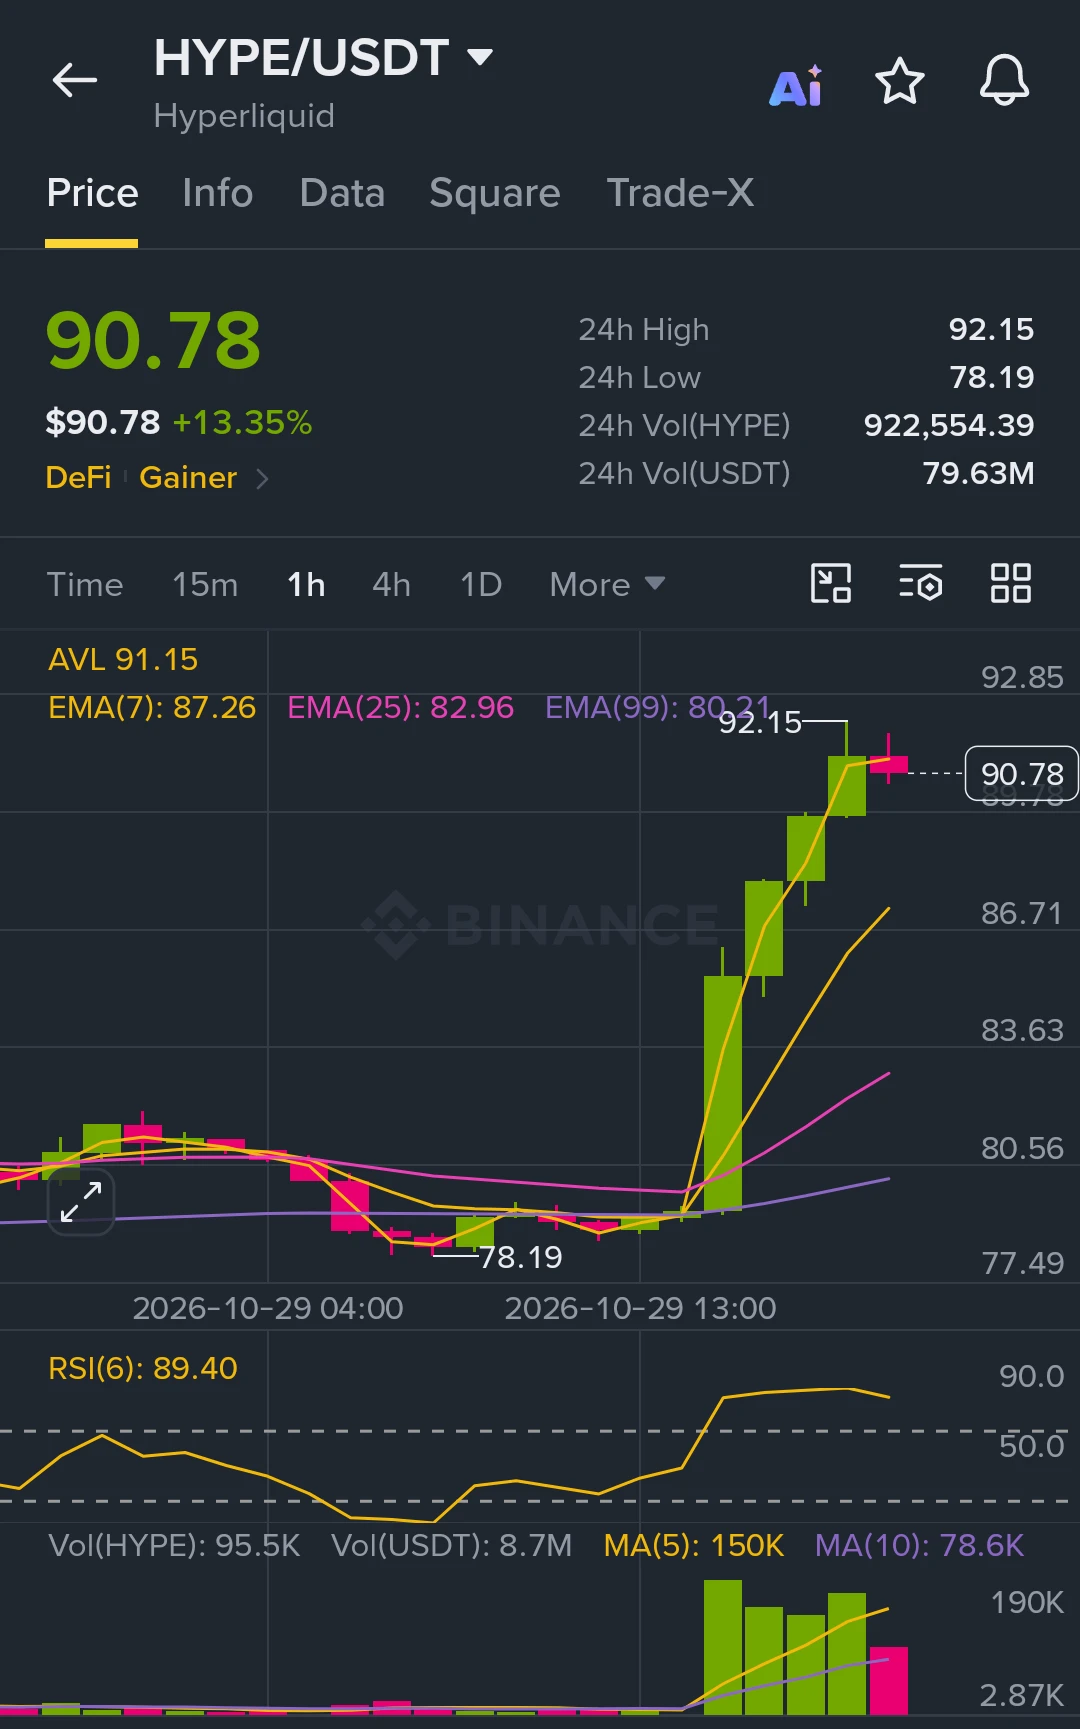Image resolution: width=1080 pixels, height=1729 pixels.
Task: Tap the EMA(7): 87.26 indicator label
Action: click(x=152, y=708)
